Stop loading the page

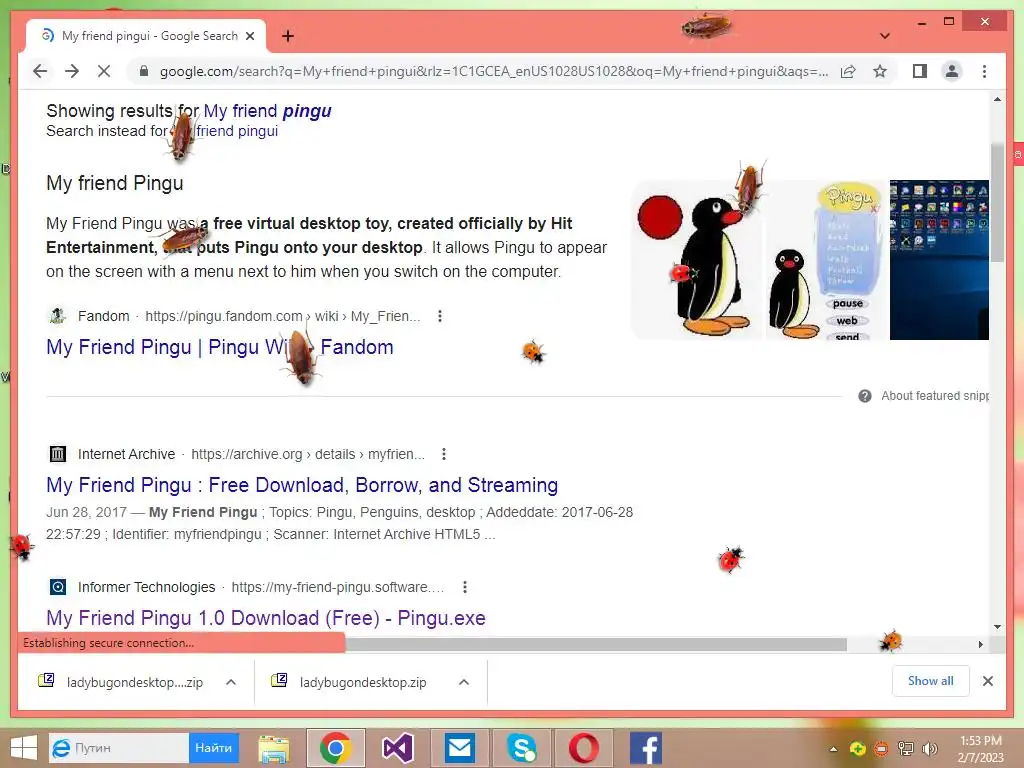click(x=104, y=71)
